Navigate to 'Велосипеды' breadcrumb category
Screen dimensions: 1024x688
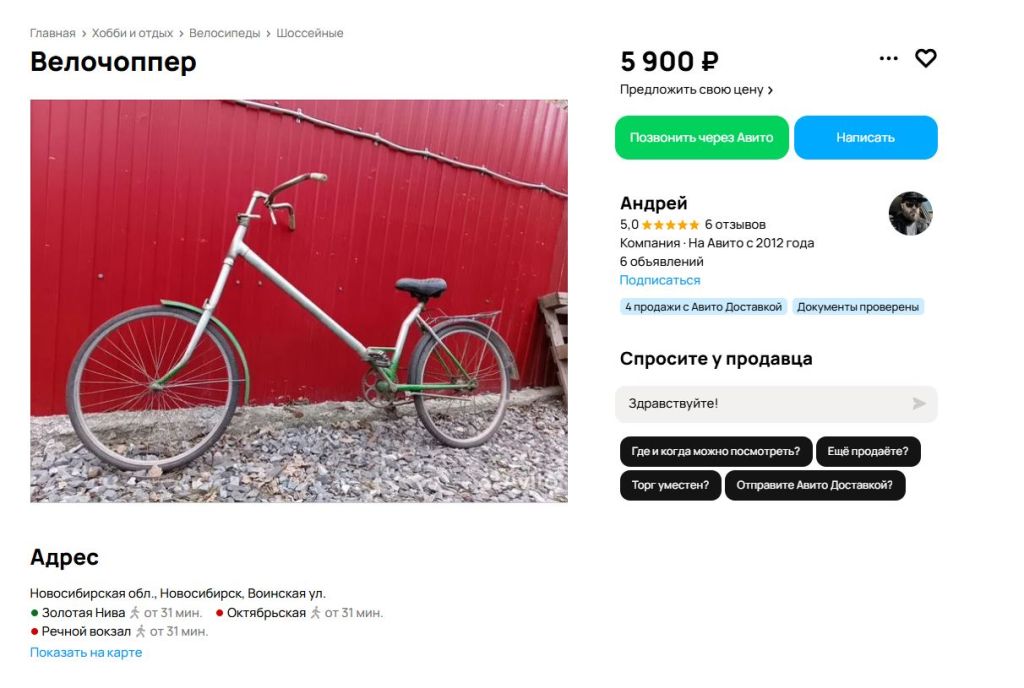click(x=226, y=33)
